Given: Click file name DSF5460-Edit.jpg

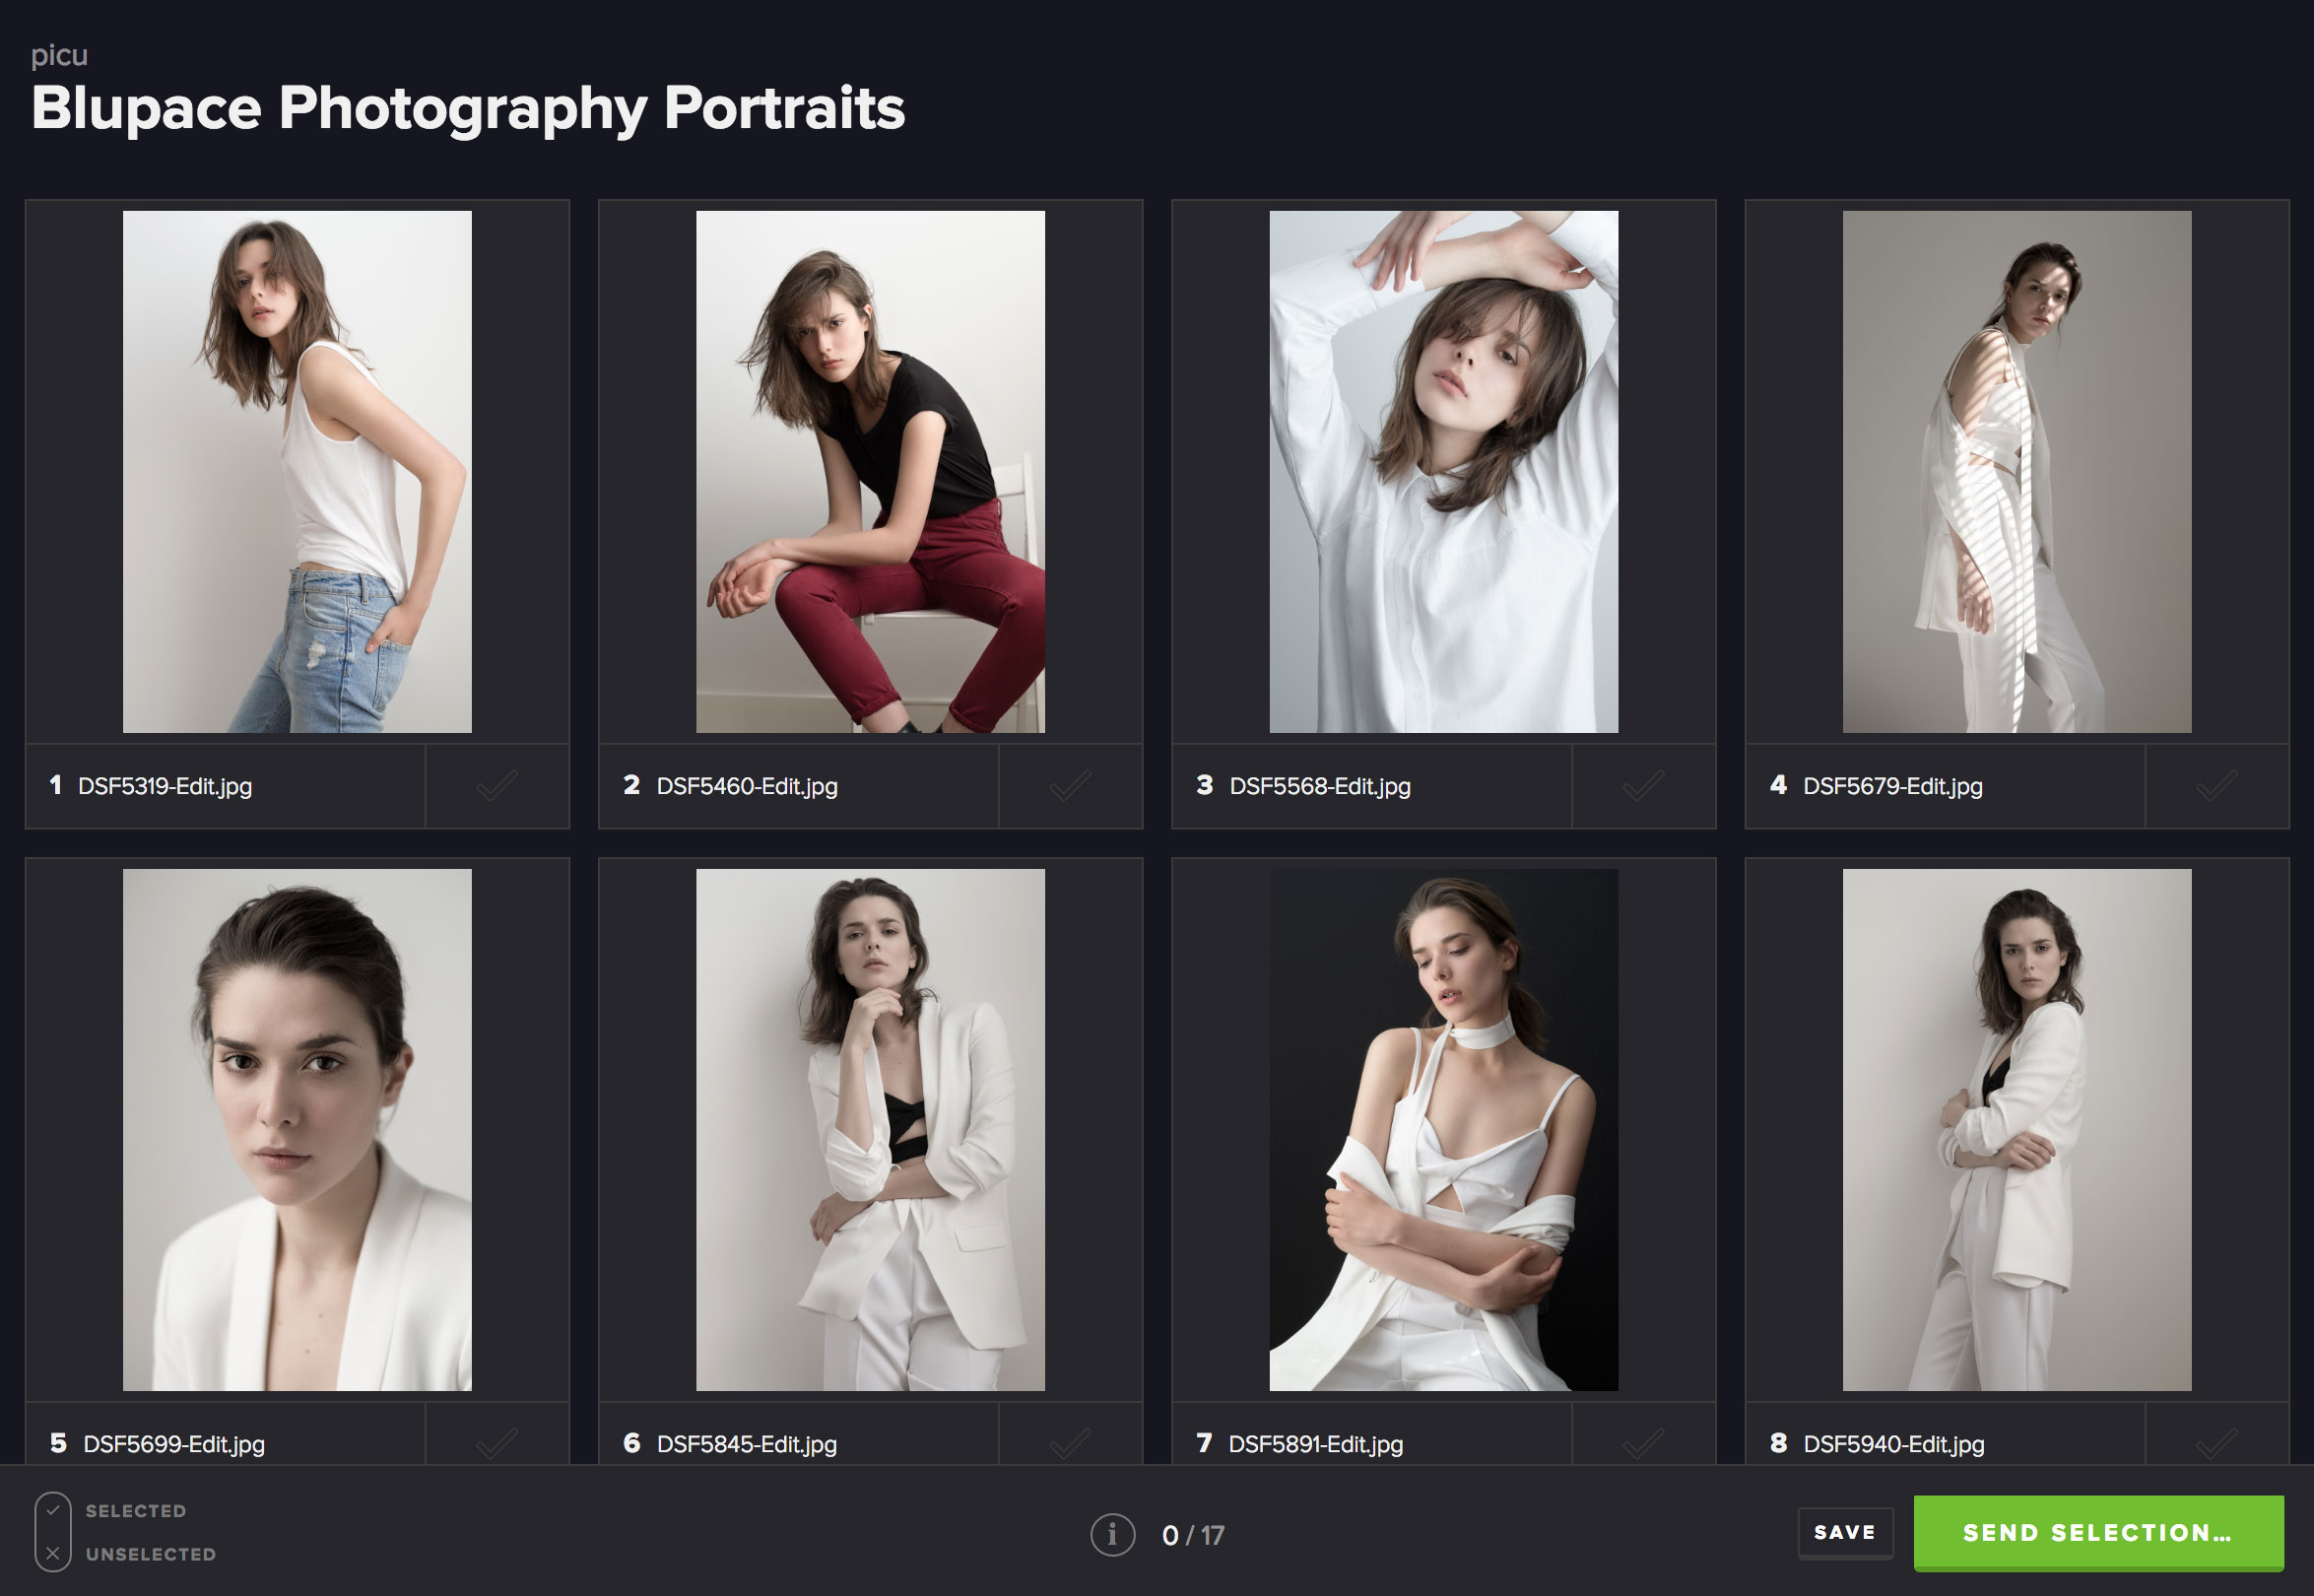Looking at the screenshot, I should click(747, 786).
